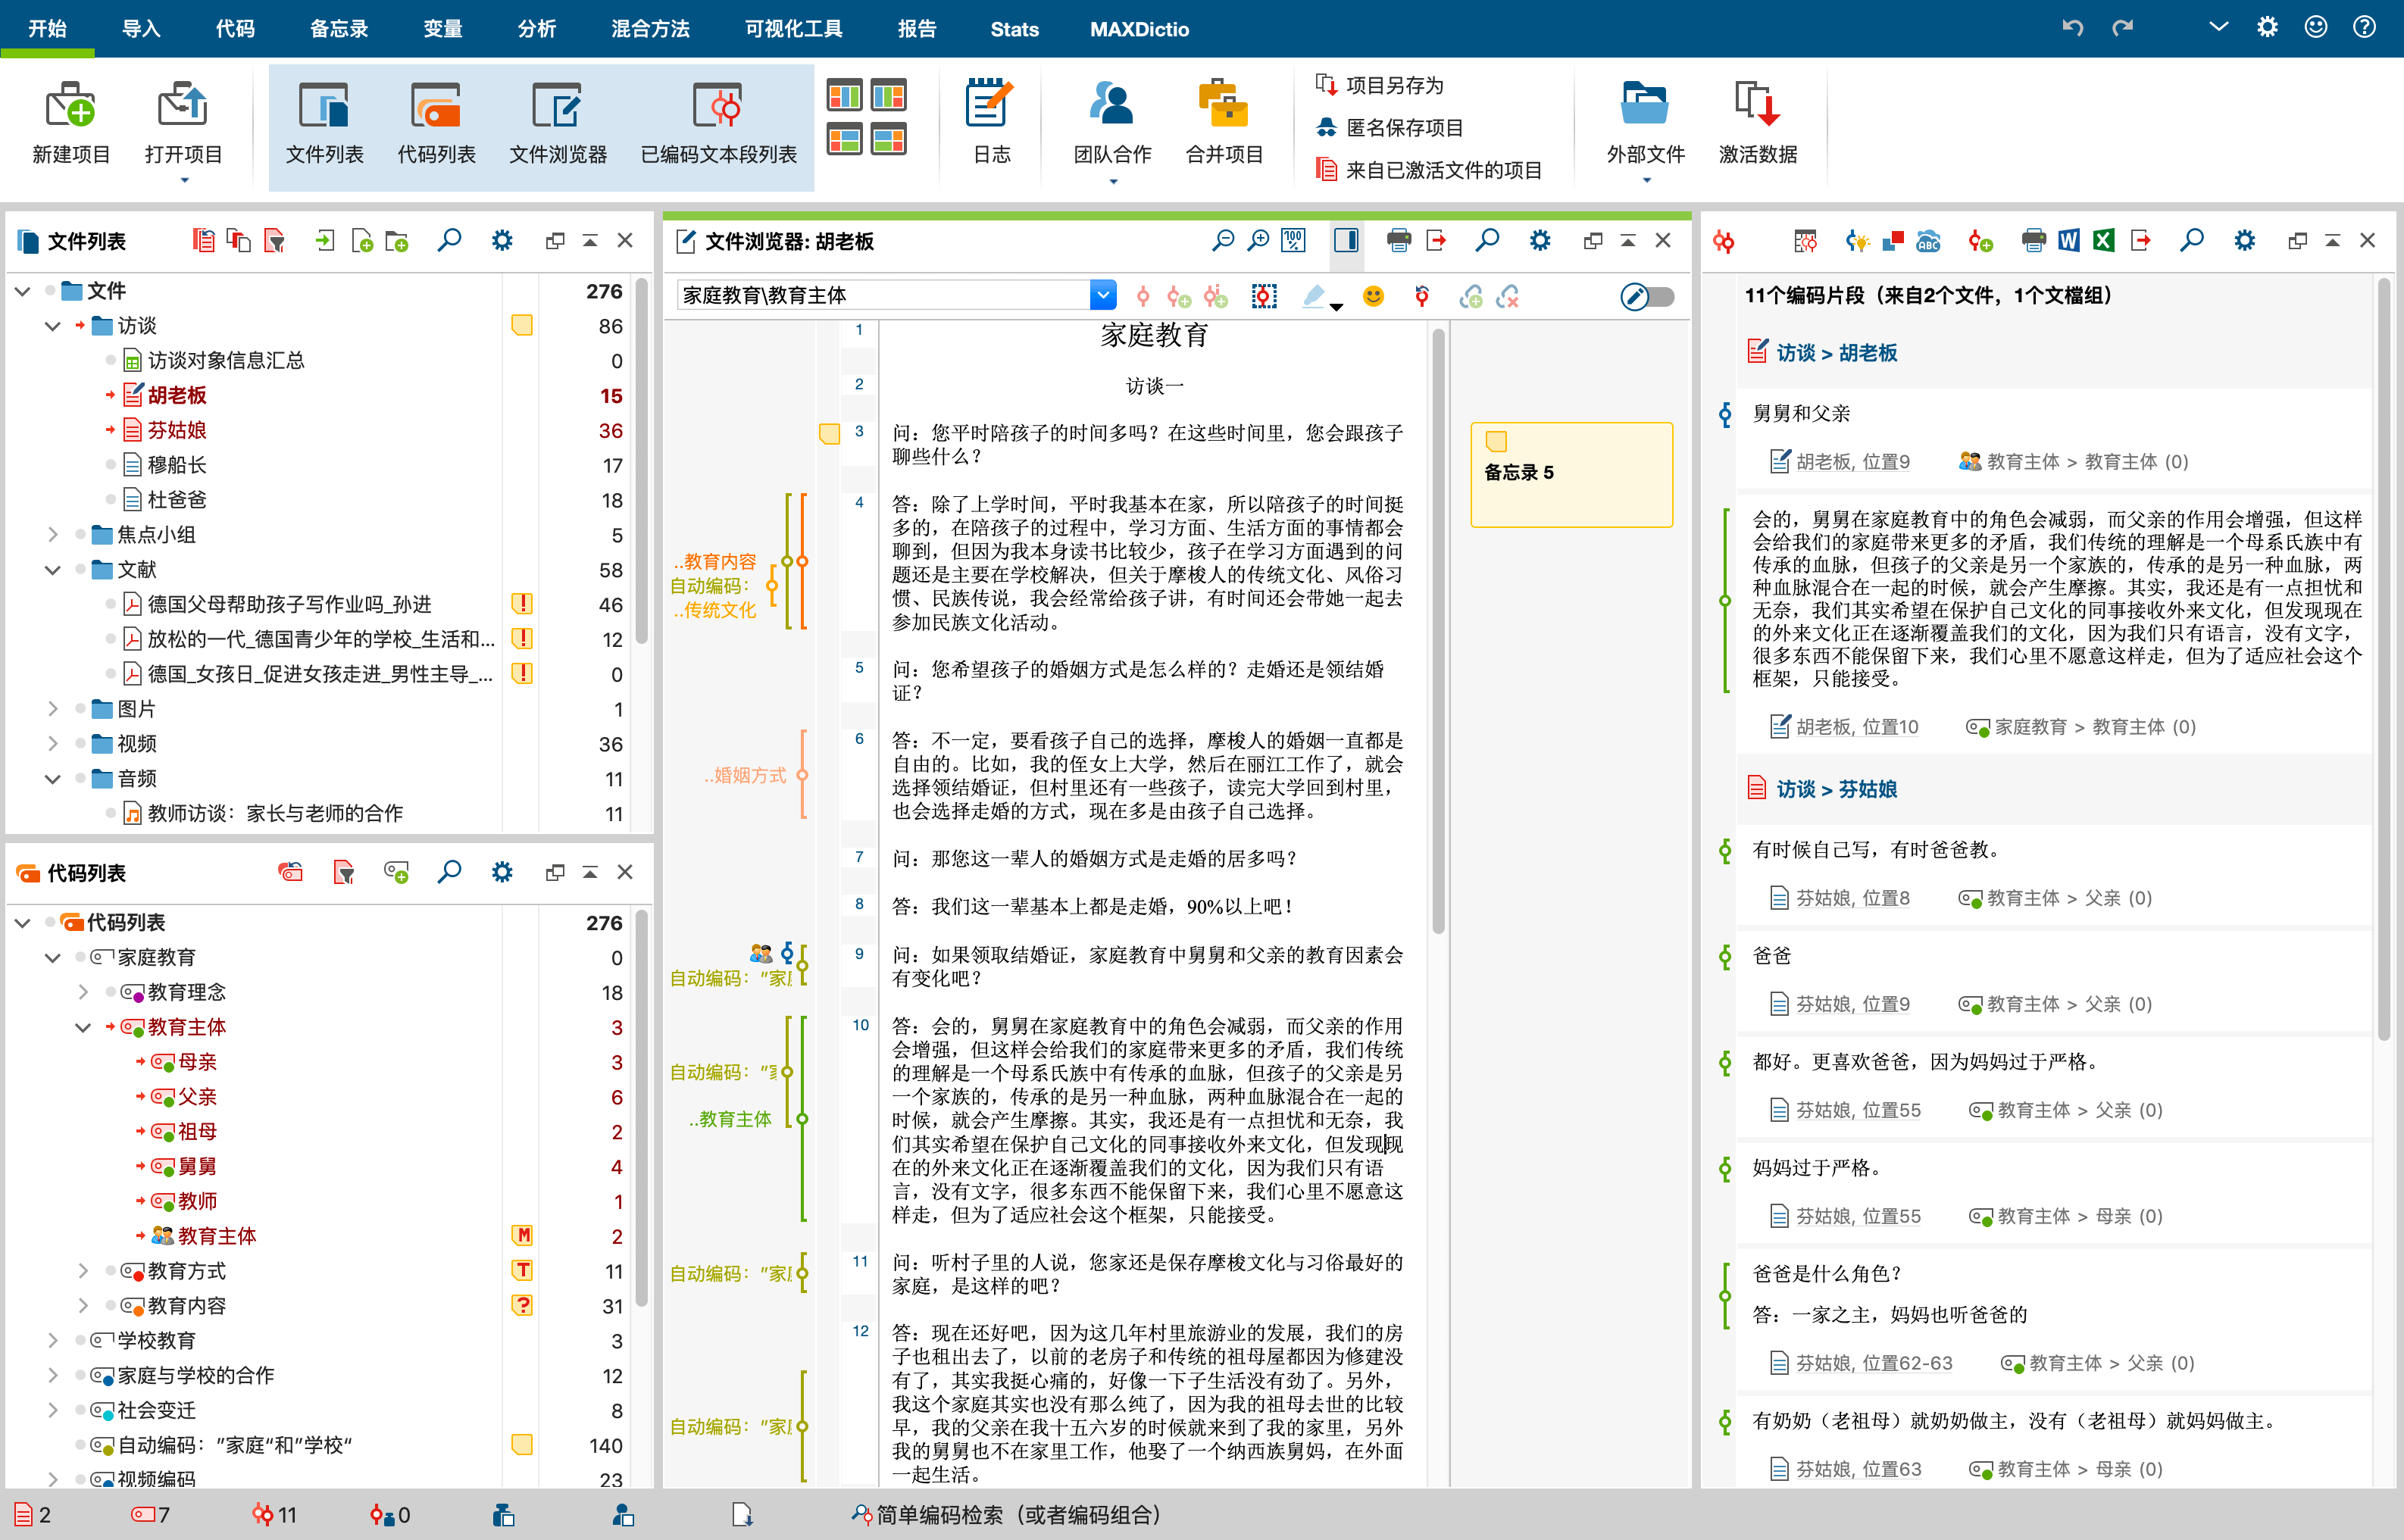2404x1540 pixels.
Task: Undo the last coding action
Action: pyautogui.click(x=1421, y=297)
